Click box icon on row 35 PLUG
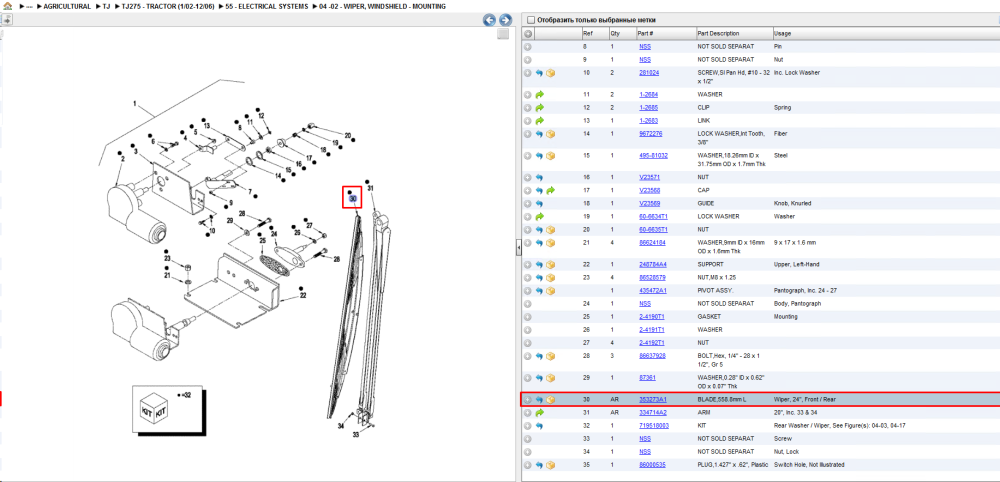Viewport: 1000px width, 482px height. click(550, 465)
